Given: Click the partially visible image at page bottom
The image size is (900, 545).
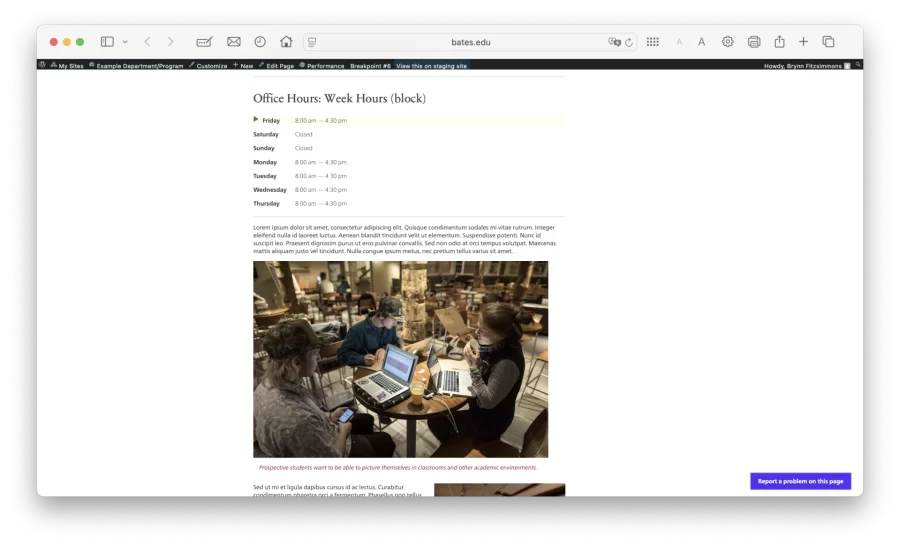Looking at the screenshot, I should [499, 490].
